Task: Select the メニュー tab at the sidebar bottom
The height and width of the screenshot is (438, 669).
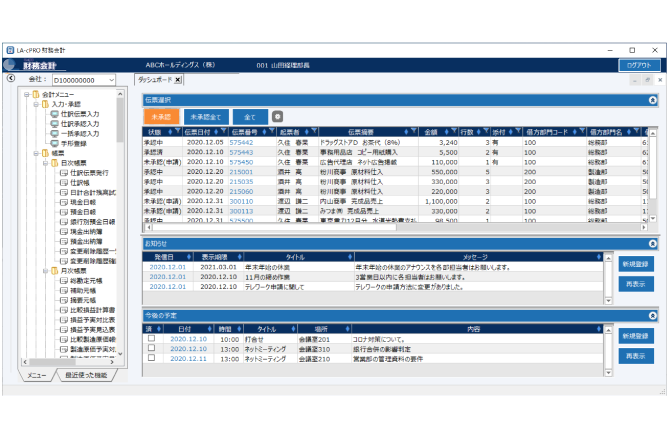Action: point(37,375)
